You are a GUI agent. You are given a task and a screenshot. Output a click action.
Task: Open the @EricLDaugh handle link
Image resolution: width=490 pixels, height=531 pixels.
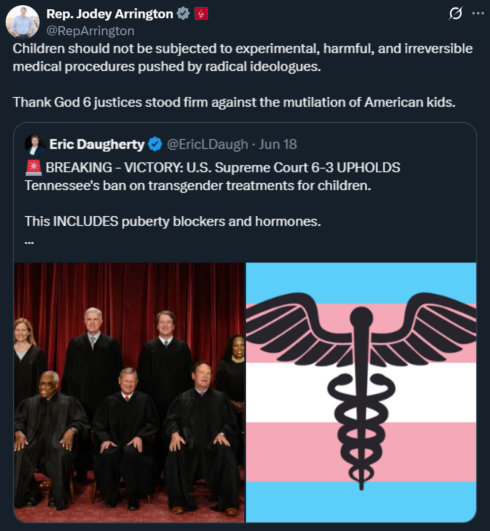(207, 145)
